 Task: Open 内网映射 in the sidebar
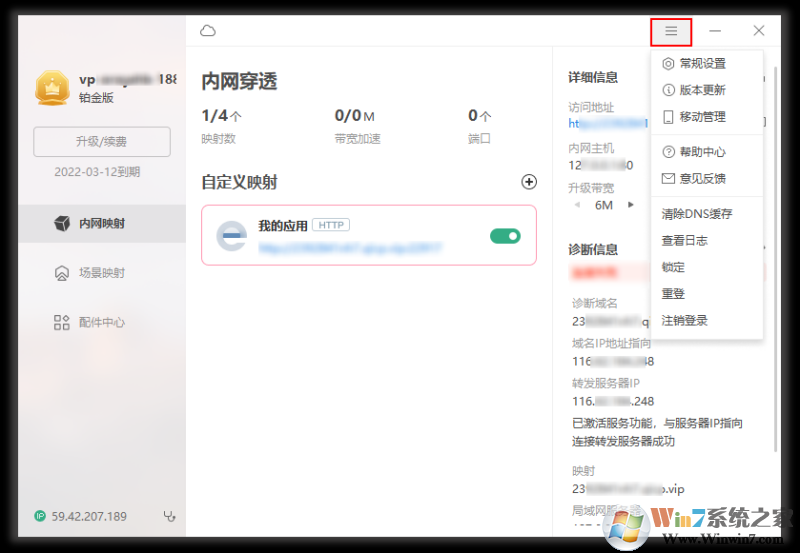tap(101, 224)
